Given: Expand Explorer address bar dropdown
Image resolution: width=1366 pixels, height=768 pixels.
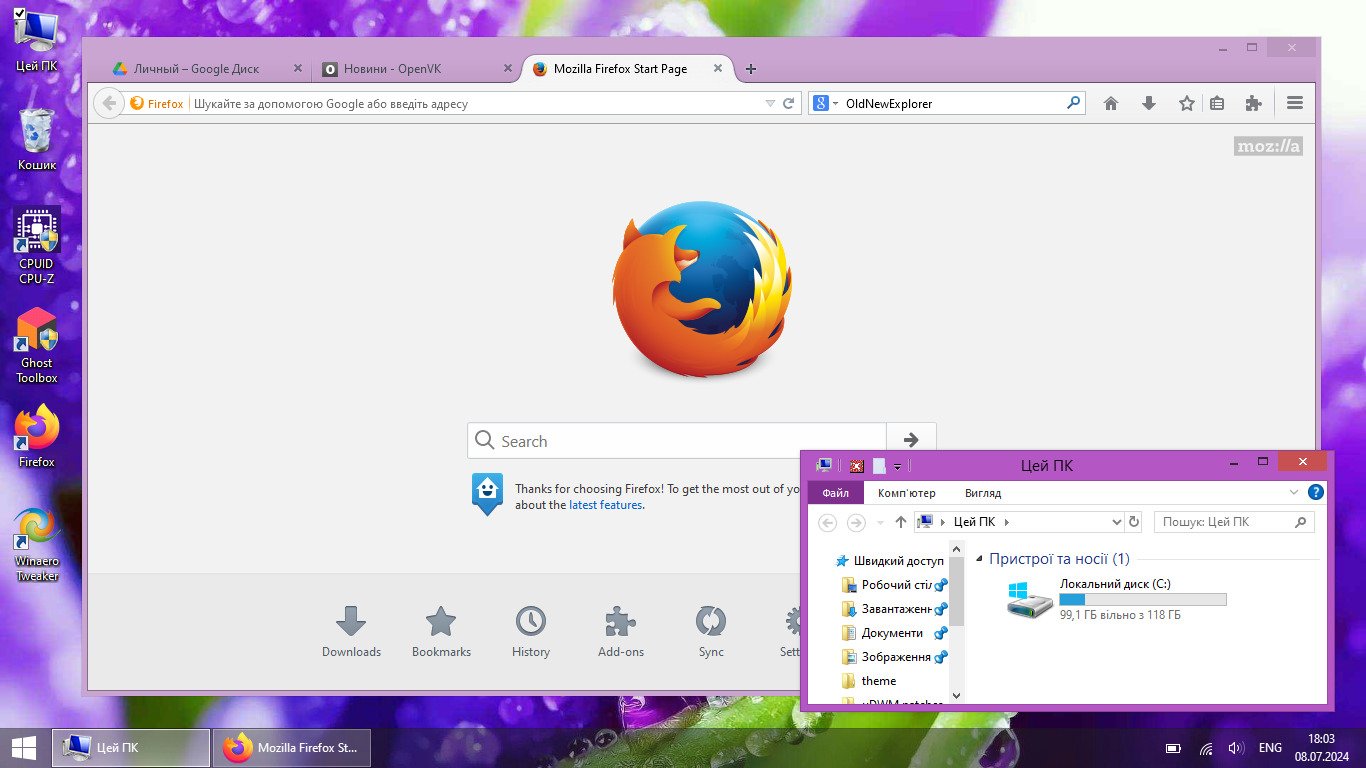Looking at the screenshot, I should (1117, 522).
